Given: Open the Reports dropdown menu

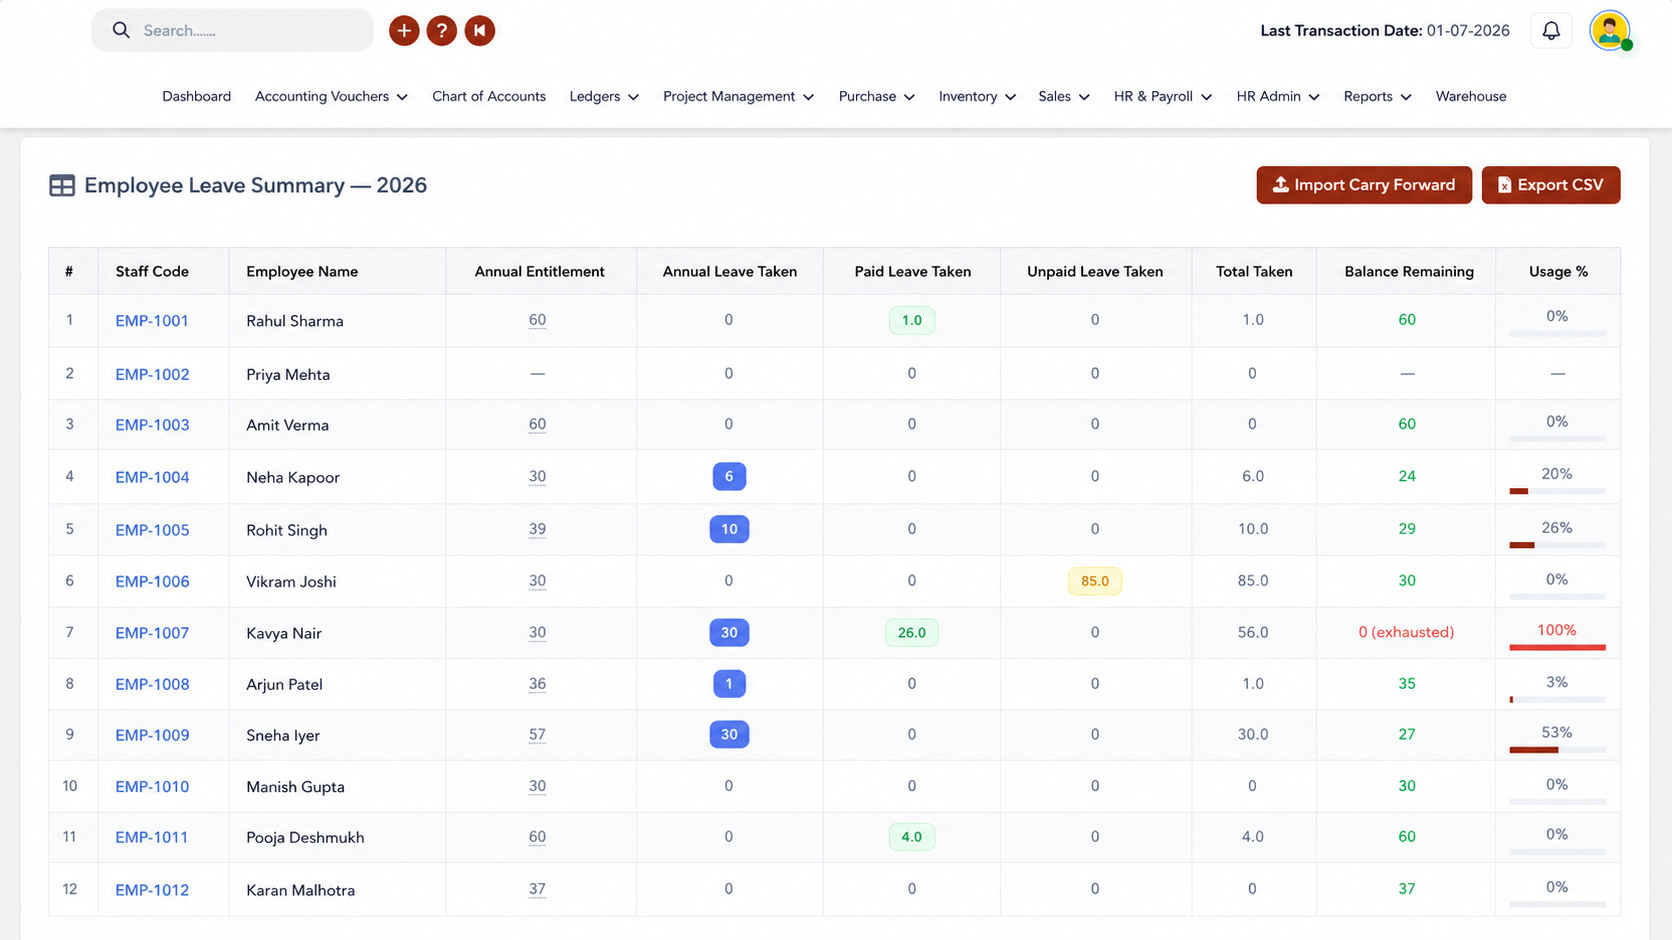Looking at the screenshot, I should click(x=1377, y=96).
